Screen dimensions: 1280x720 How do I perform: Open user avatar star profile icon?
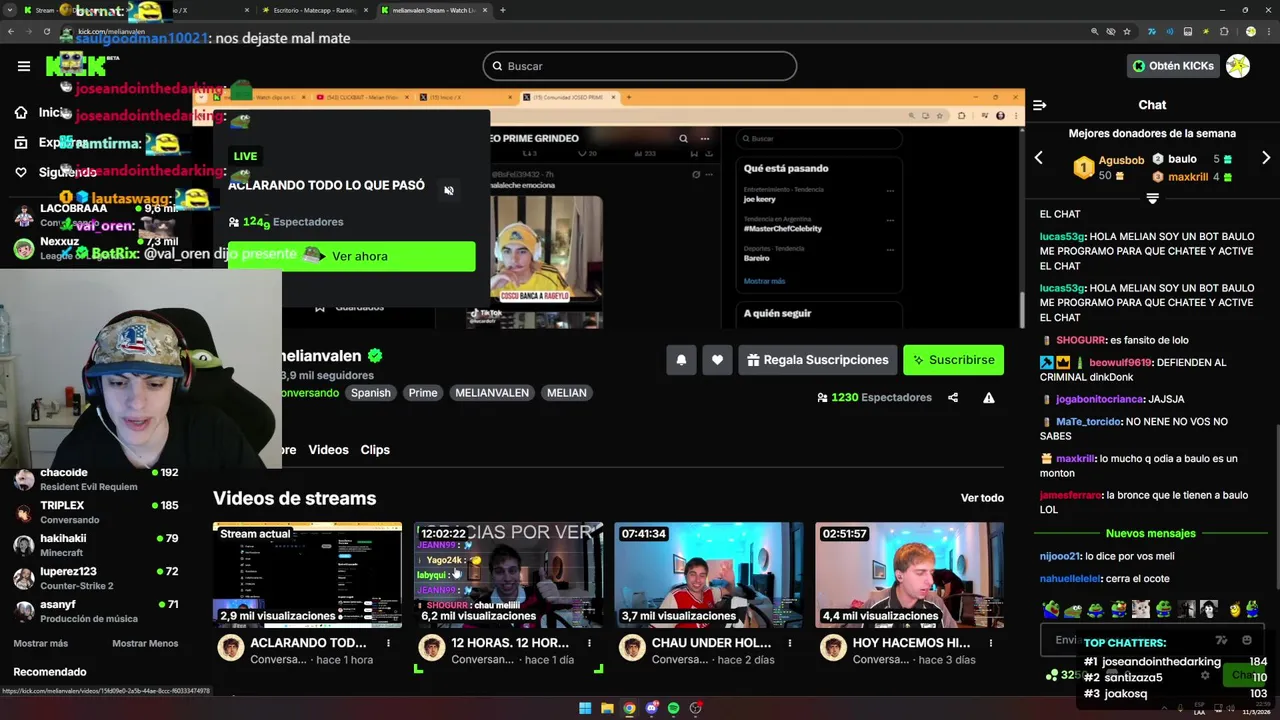pyautogui.click(x=1238, y=66)
